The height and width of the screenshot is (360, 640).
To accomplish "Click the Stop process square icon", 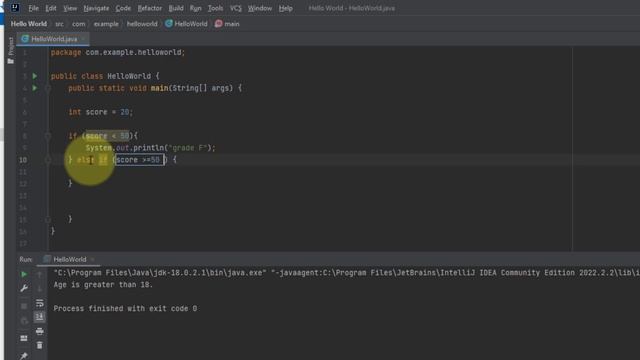I will (x=24, y=306).
